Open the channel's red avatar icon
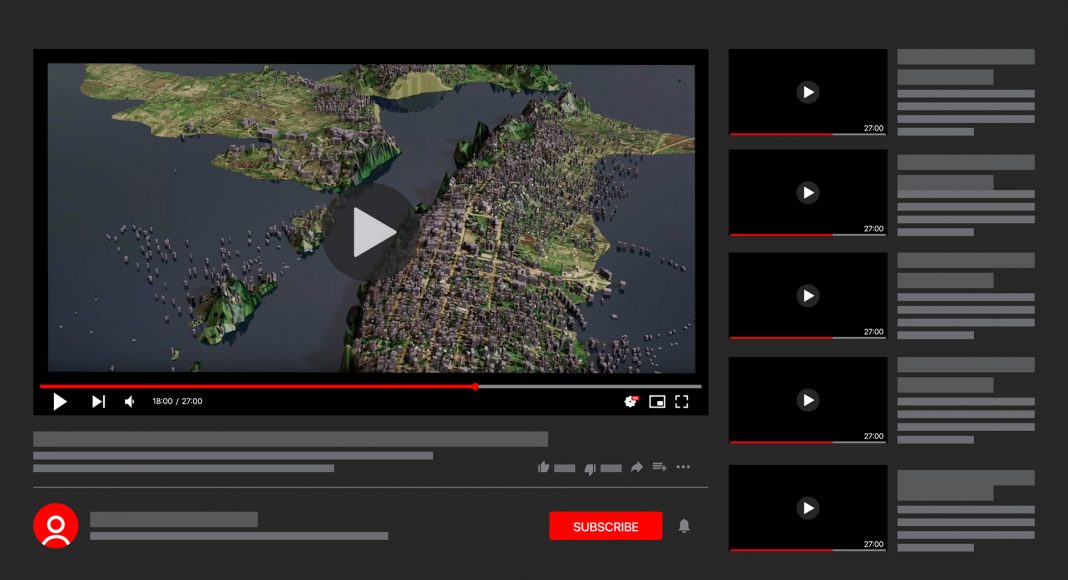Viewport: 1068px width, 580px height. point(56,526)
